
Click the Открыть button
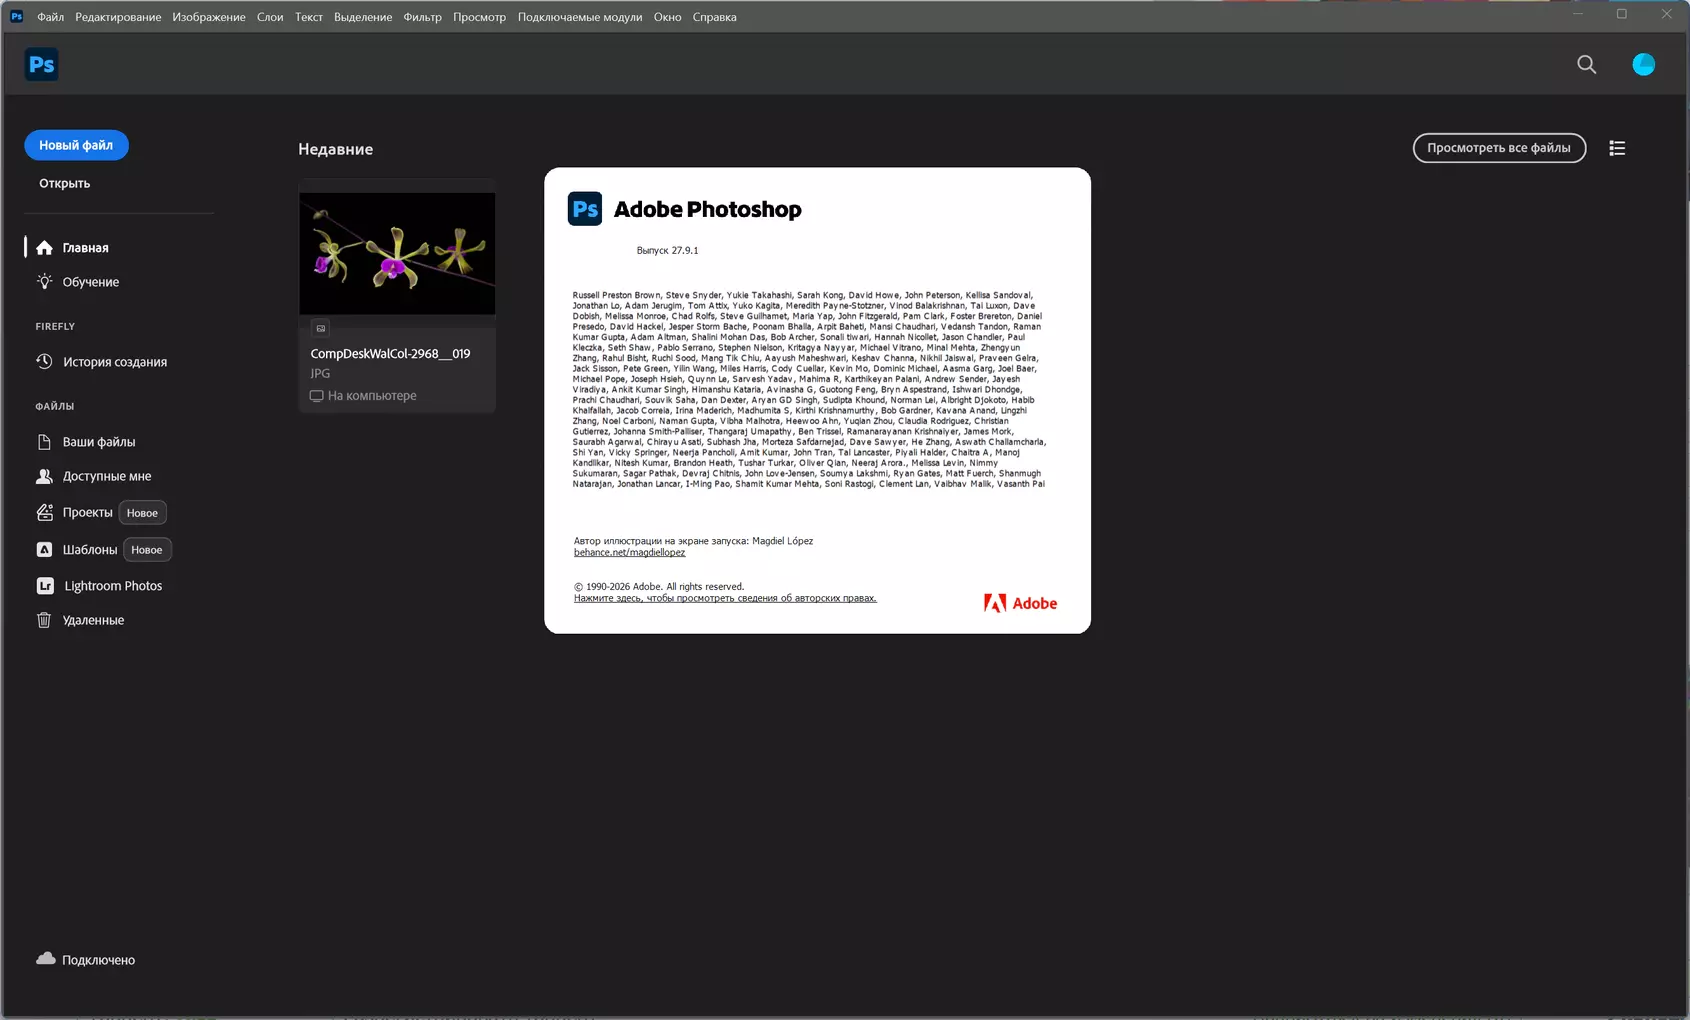(x=64, y=183)
